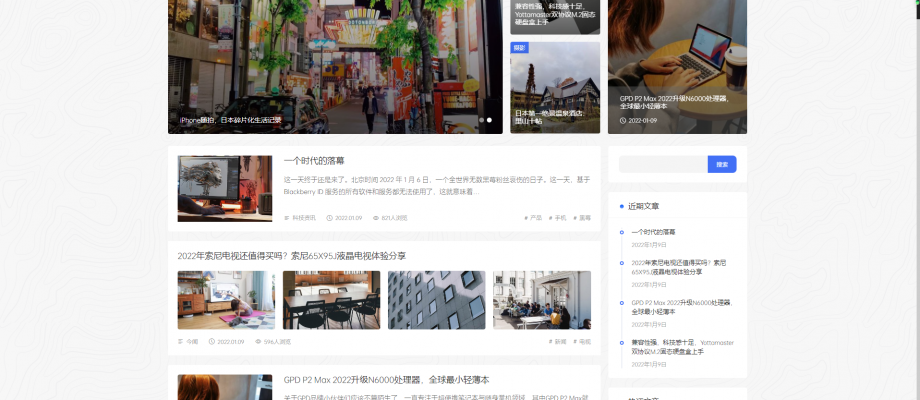Click the building windows photo thumbnail
Viewport: 920px width, 400px height.
437,300
